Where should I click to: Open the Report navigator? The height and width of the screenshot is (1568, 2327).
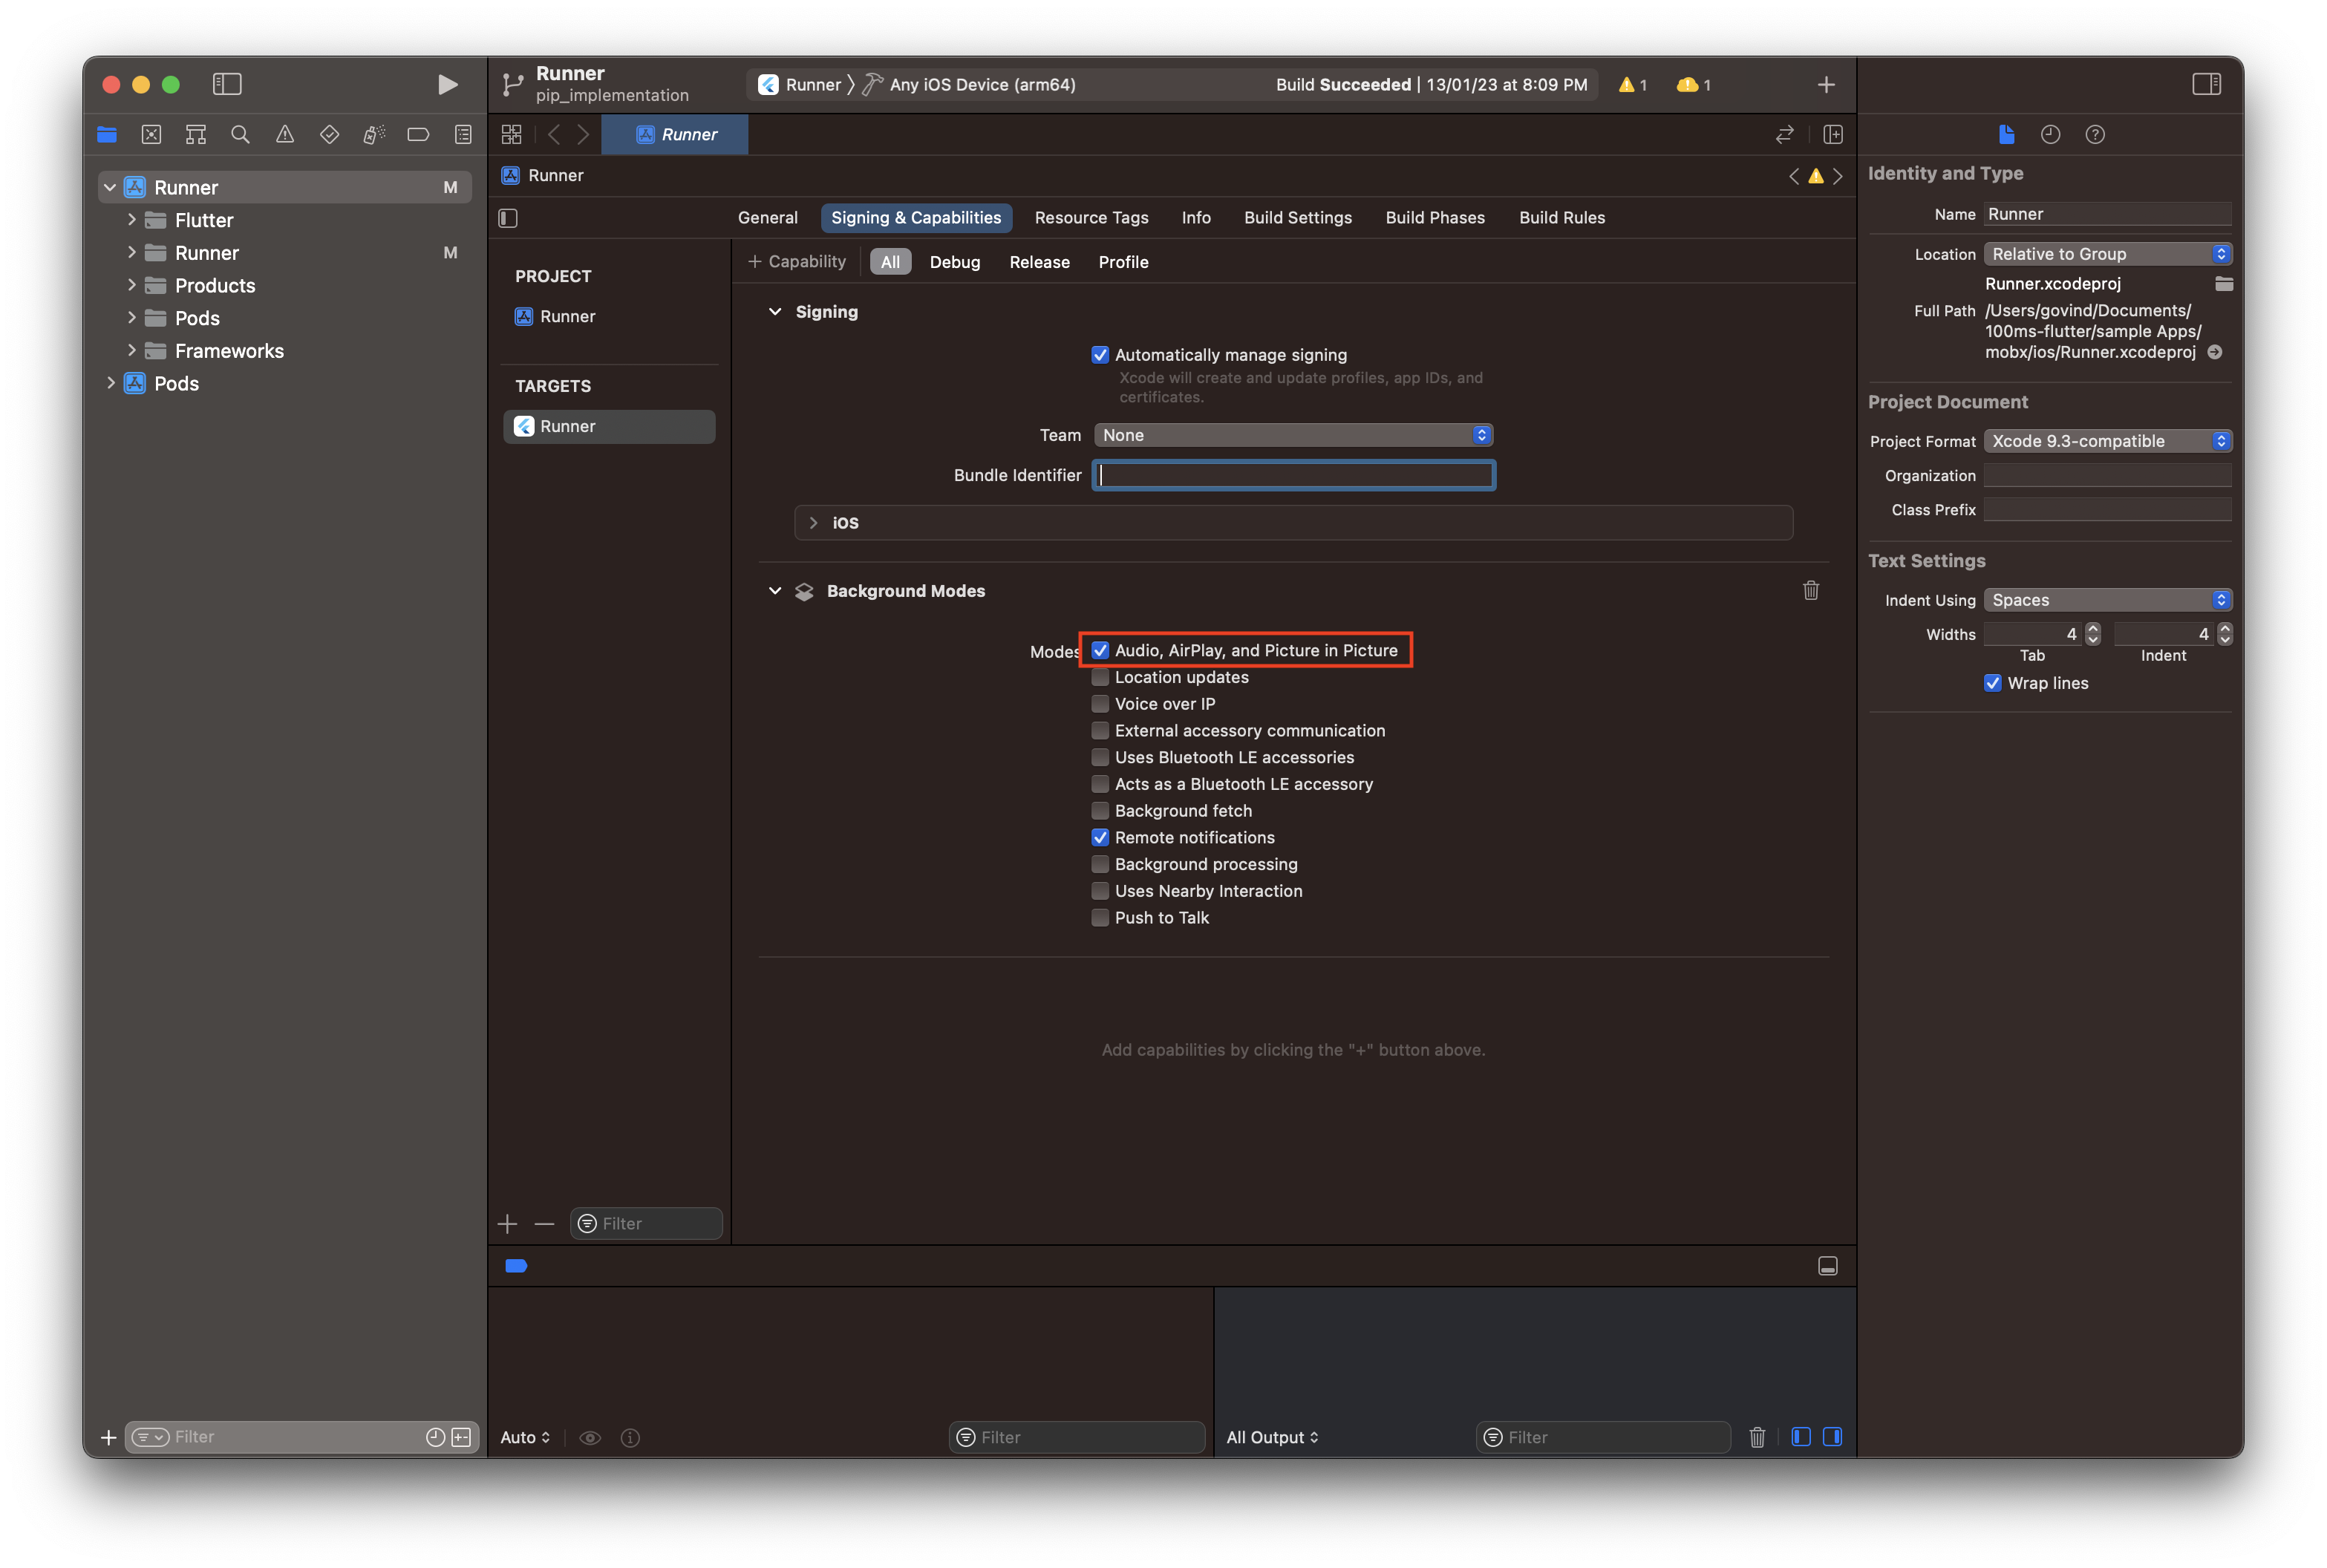(462, 133)
